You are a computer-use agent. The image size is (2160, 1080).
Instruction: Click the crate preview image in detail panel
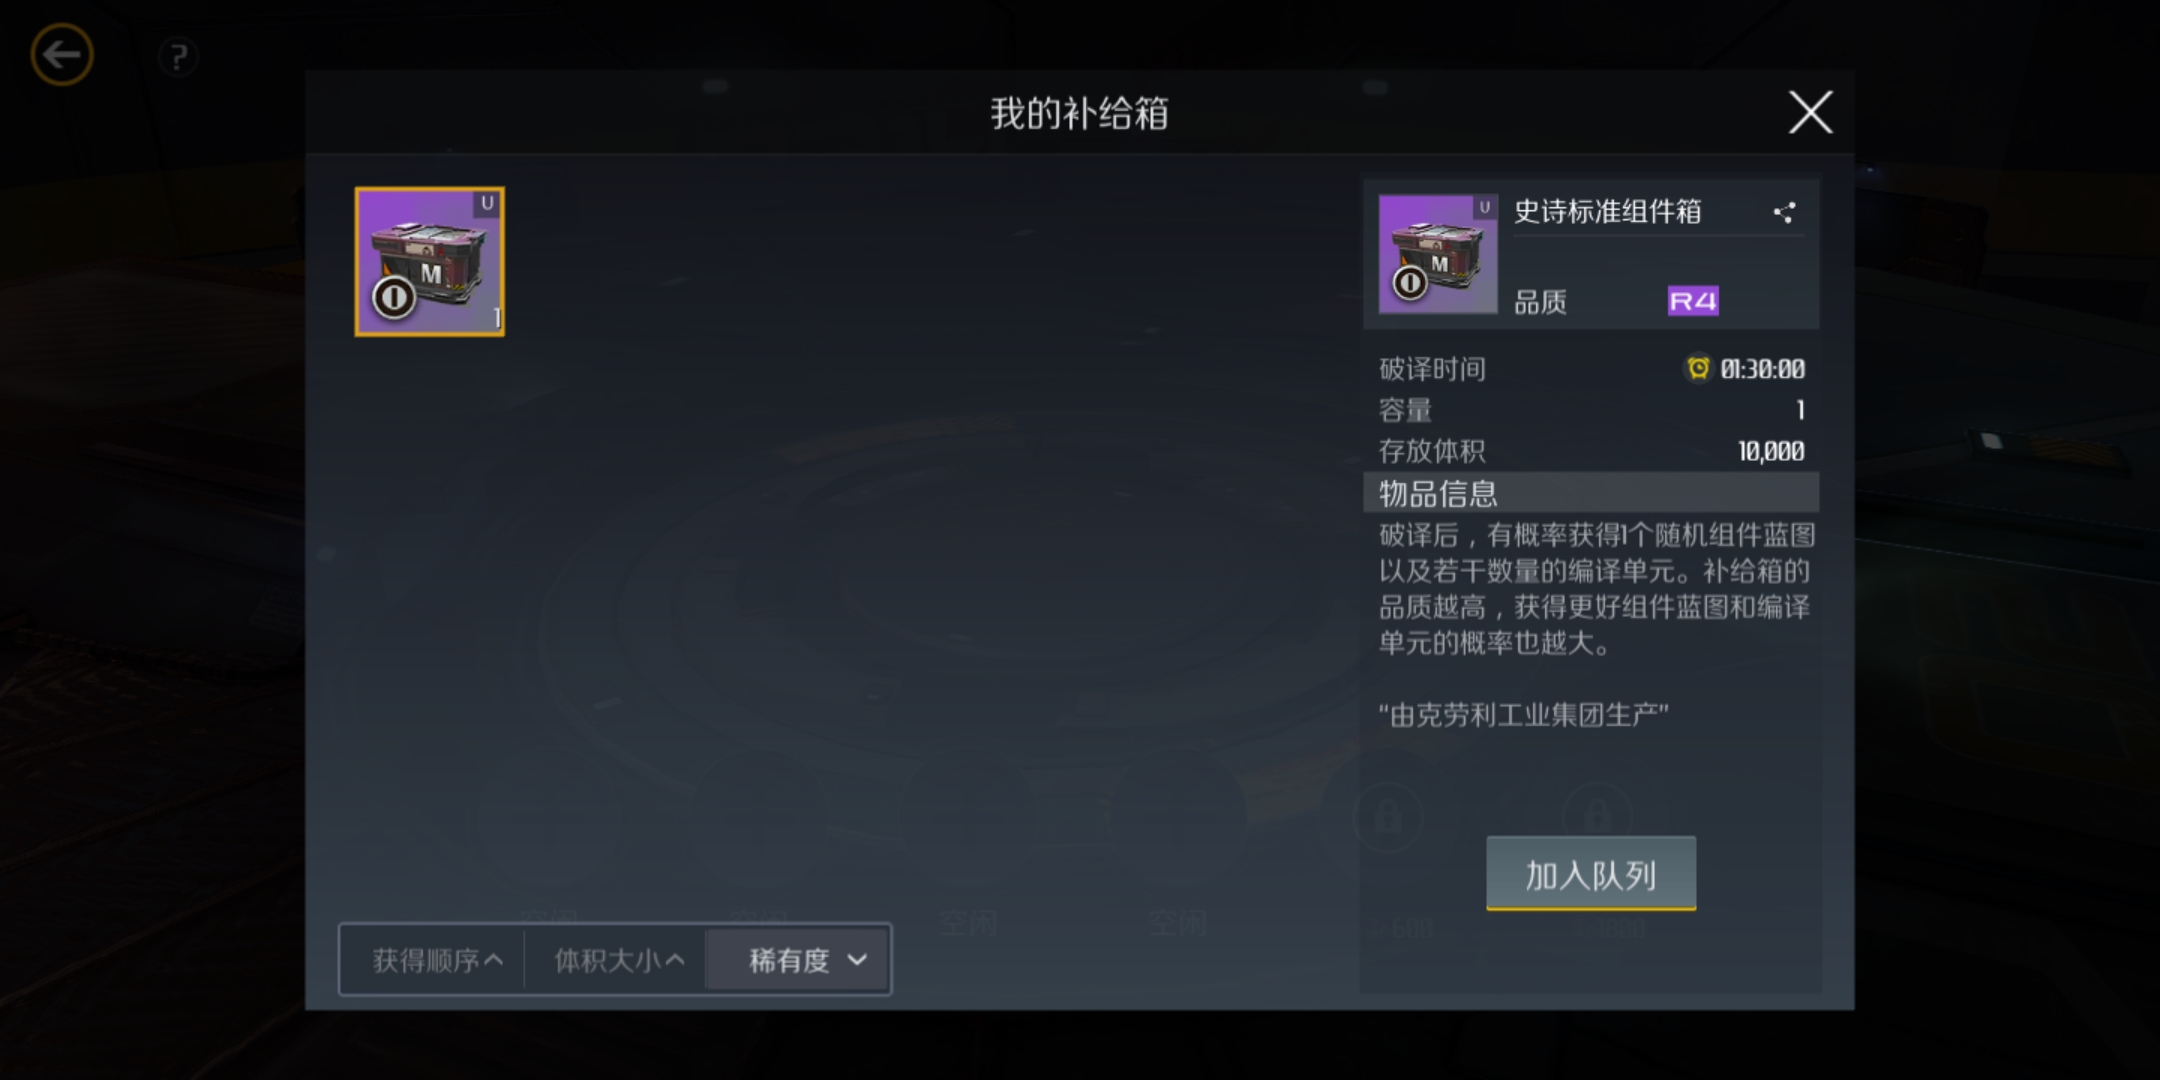tap(1438, 254)
